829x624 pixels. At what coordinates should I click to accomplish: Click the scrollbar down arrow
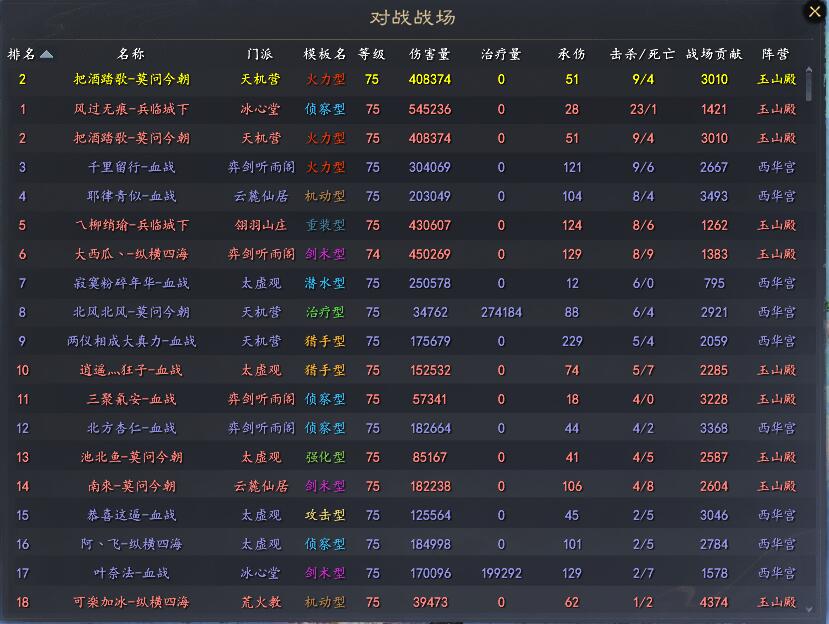[808, 609]
